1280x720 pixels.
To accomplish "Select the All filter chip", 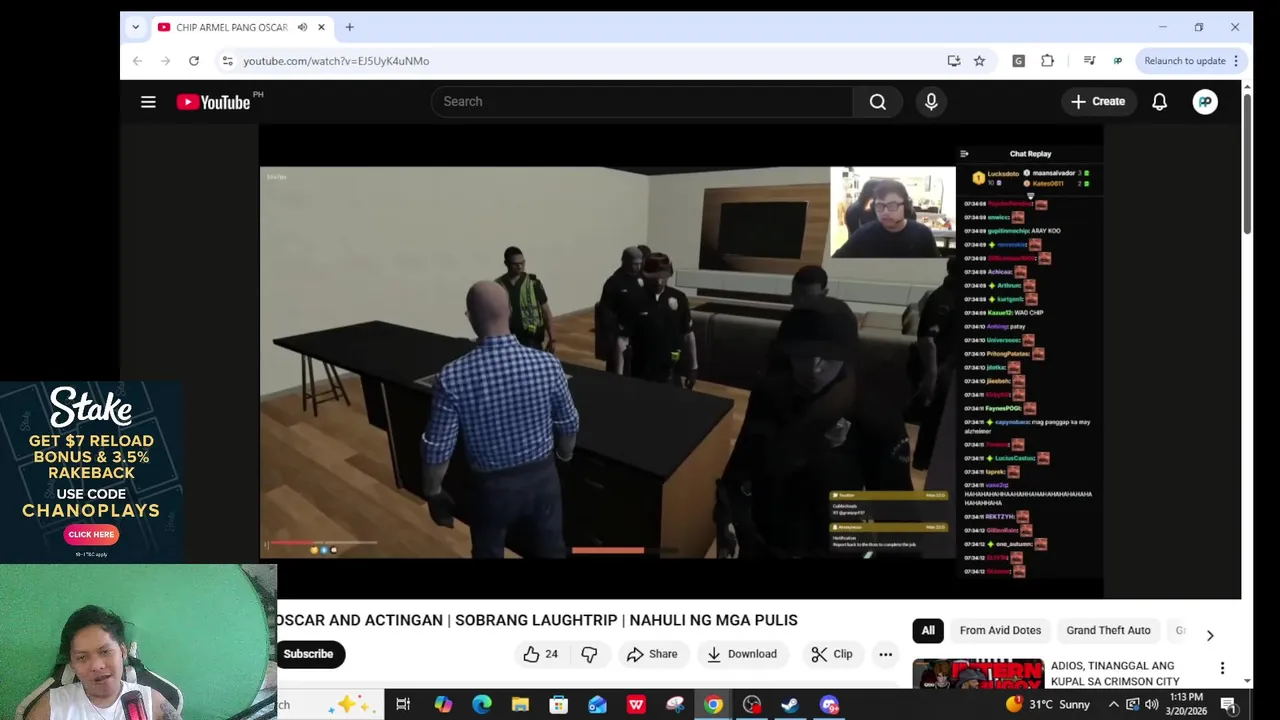I will tap(928, 630).
